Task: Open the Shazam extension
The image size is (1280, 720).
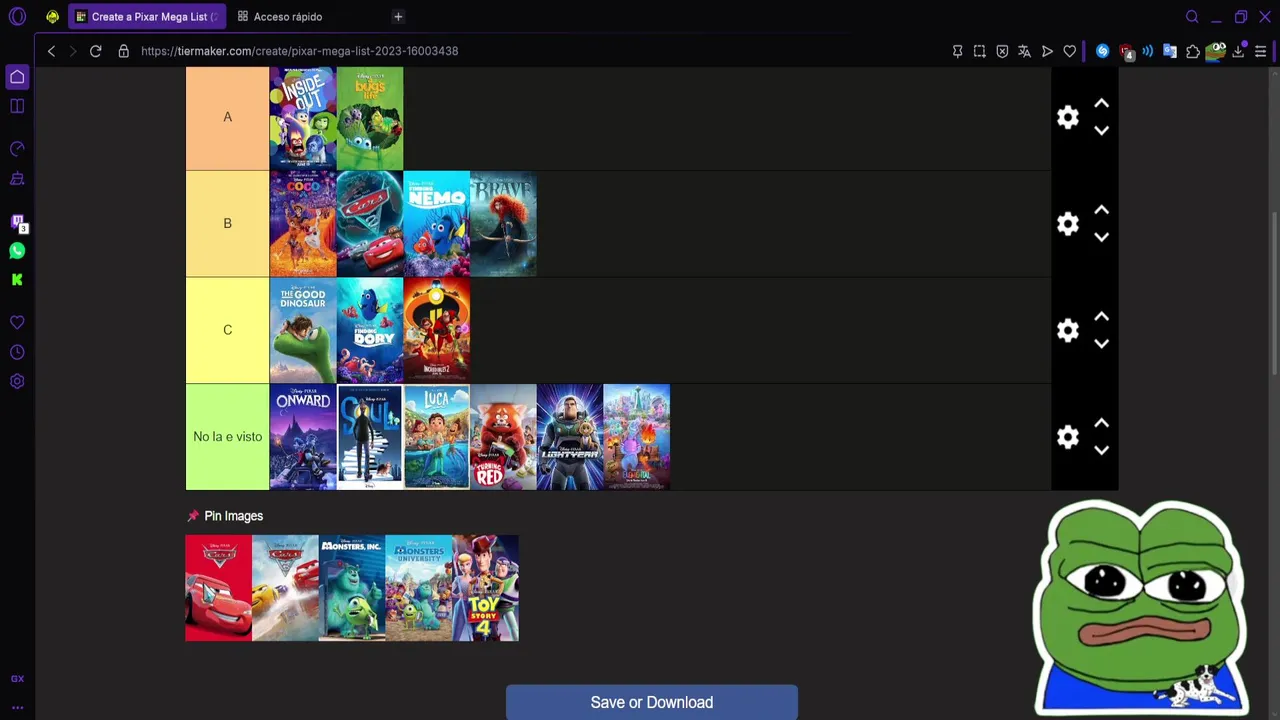Action: [x=1102, y=51]
